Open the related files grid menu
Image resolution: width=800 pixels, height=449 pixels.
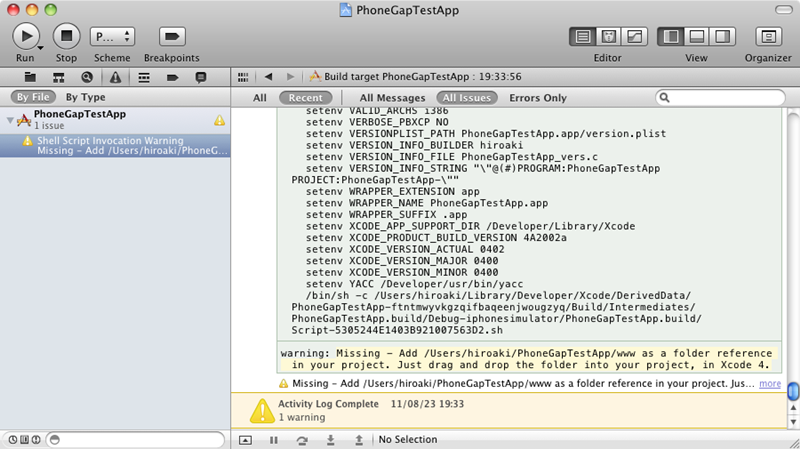[243, 77]
